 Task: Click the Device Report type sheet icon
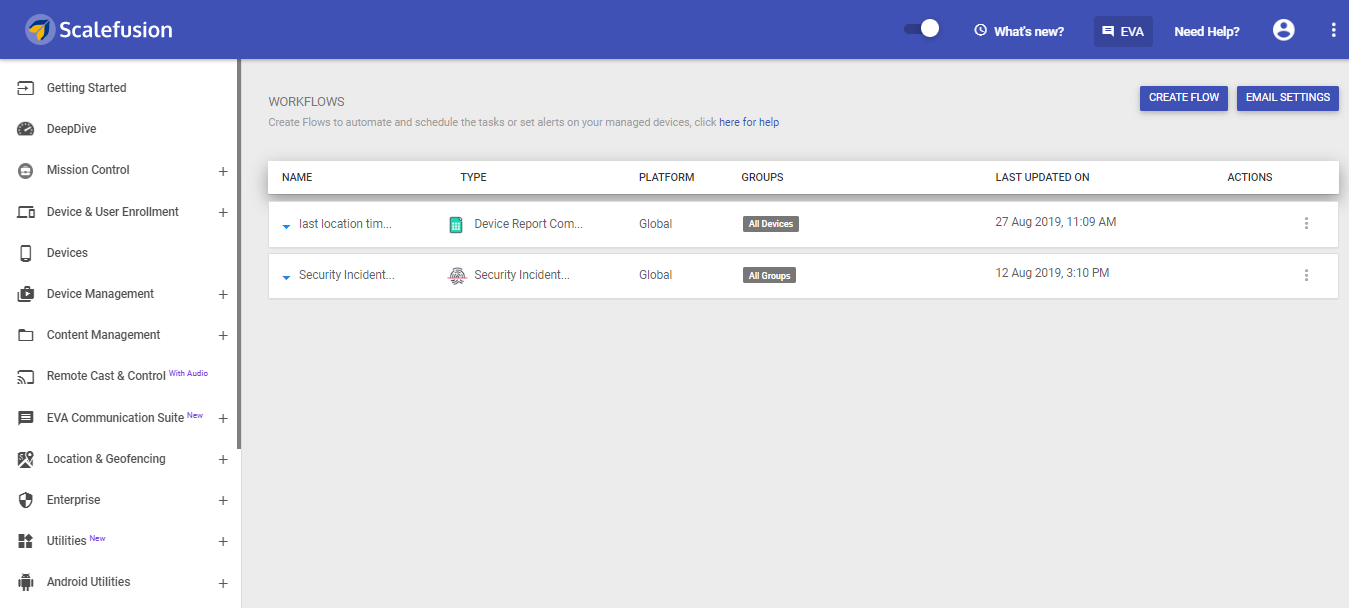tap(456, 225)
